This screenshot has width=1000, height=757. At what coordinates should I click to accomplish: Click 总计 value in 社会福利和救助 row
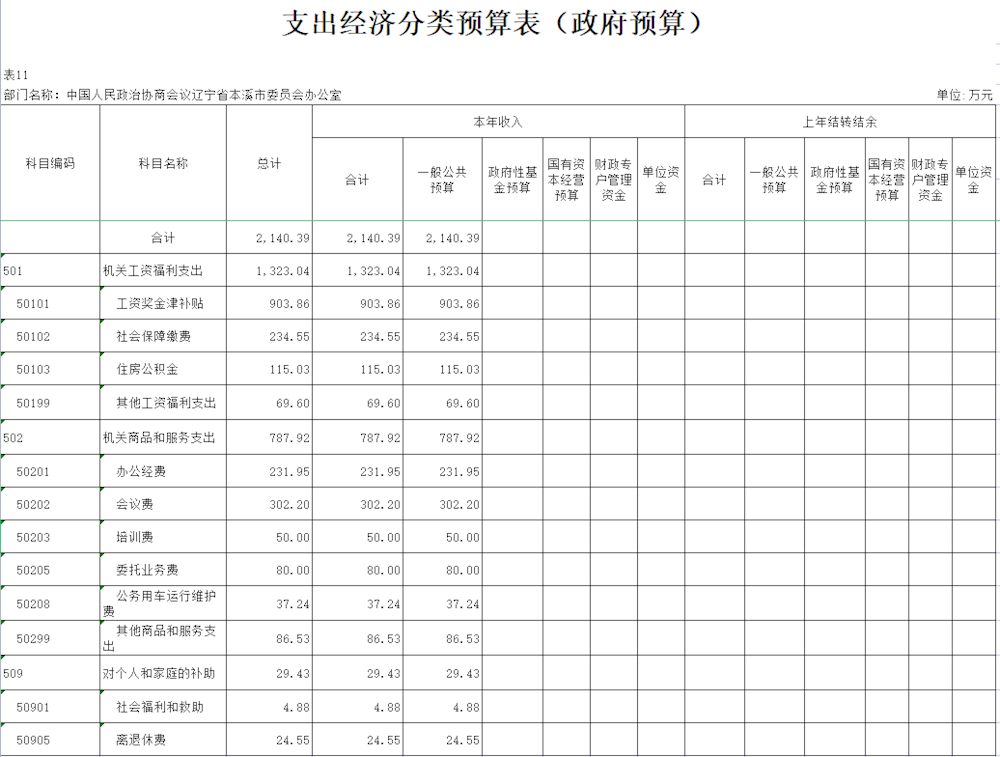[x=269, y=707]
